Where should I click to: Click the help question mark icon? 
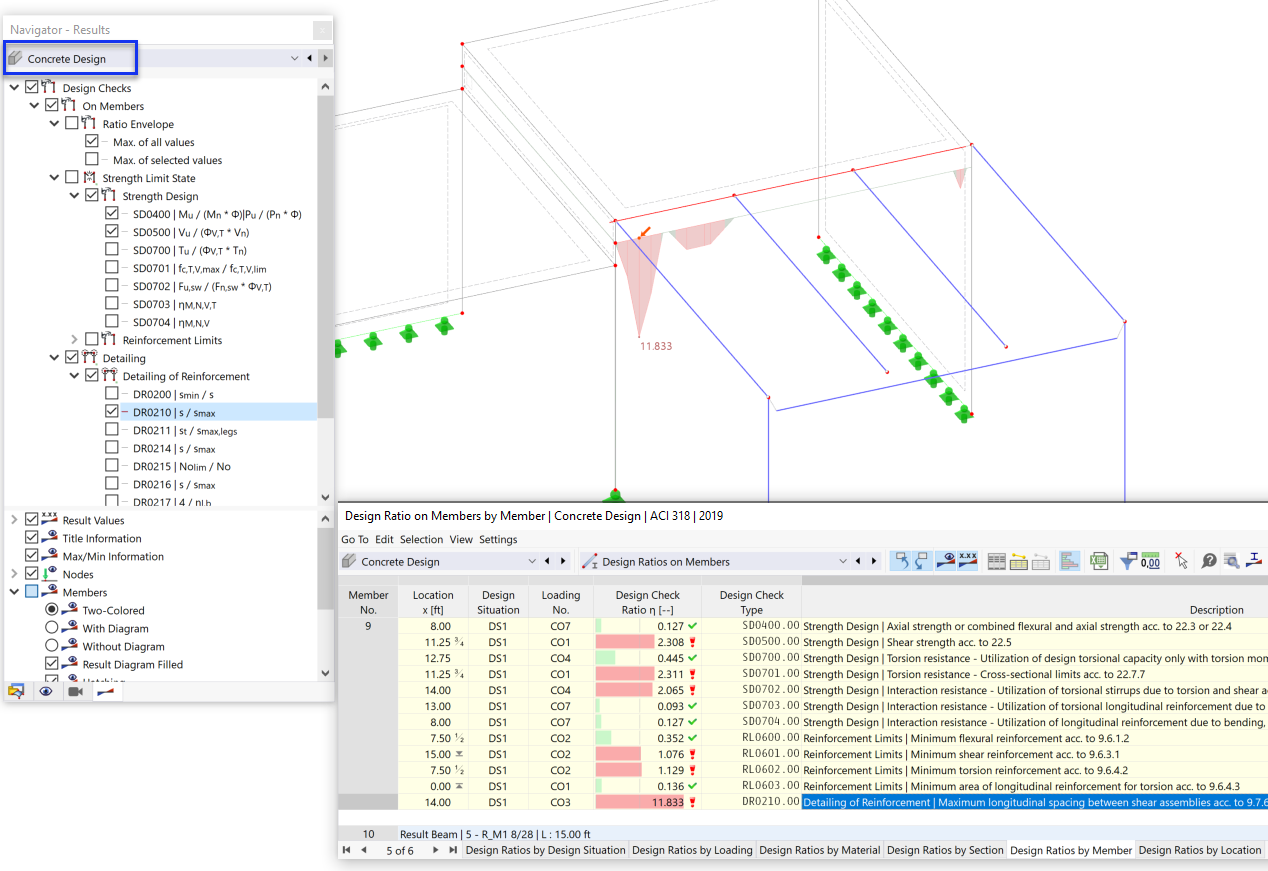pos(1209,561)
